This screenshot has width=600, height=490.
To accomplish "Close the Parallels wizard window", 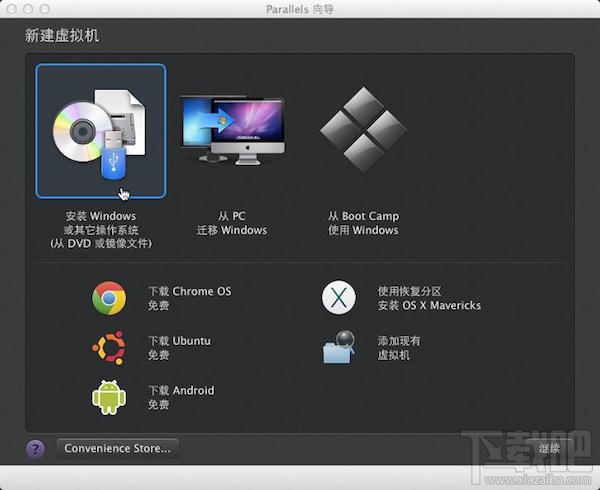I will pos(12,9).
